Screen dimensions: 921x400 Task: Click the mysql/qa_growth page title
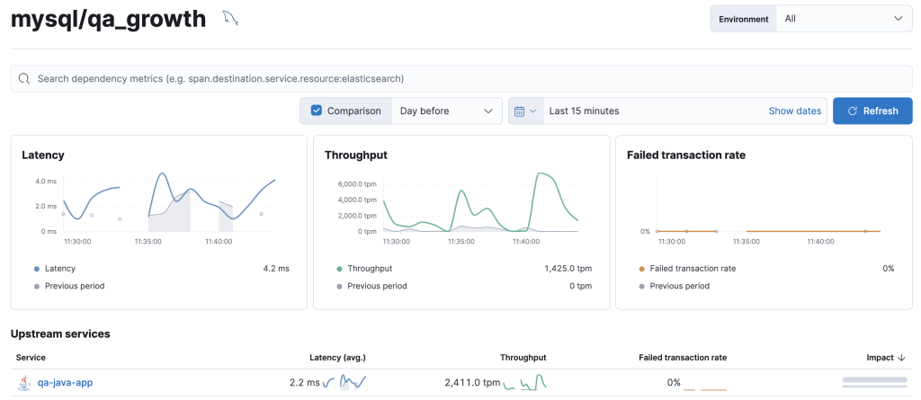(x=109, y=19)
